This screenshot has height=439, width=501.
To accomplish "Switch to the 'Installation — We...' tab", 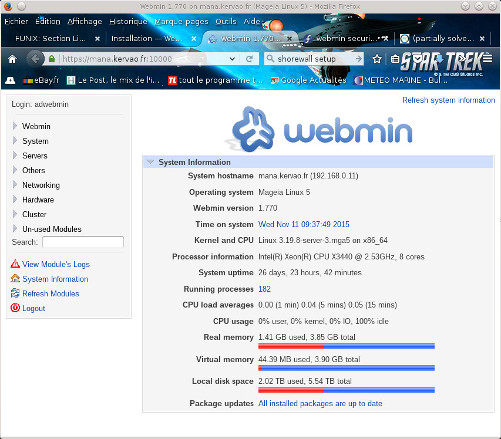I will coord(147,39).
